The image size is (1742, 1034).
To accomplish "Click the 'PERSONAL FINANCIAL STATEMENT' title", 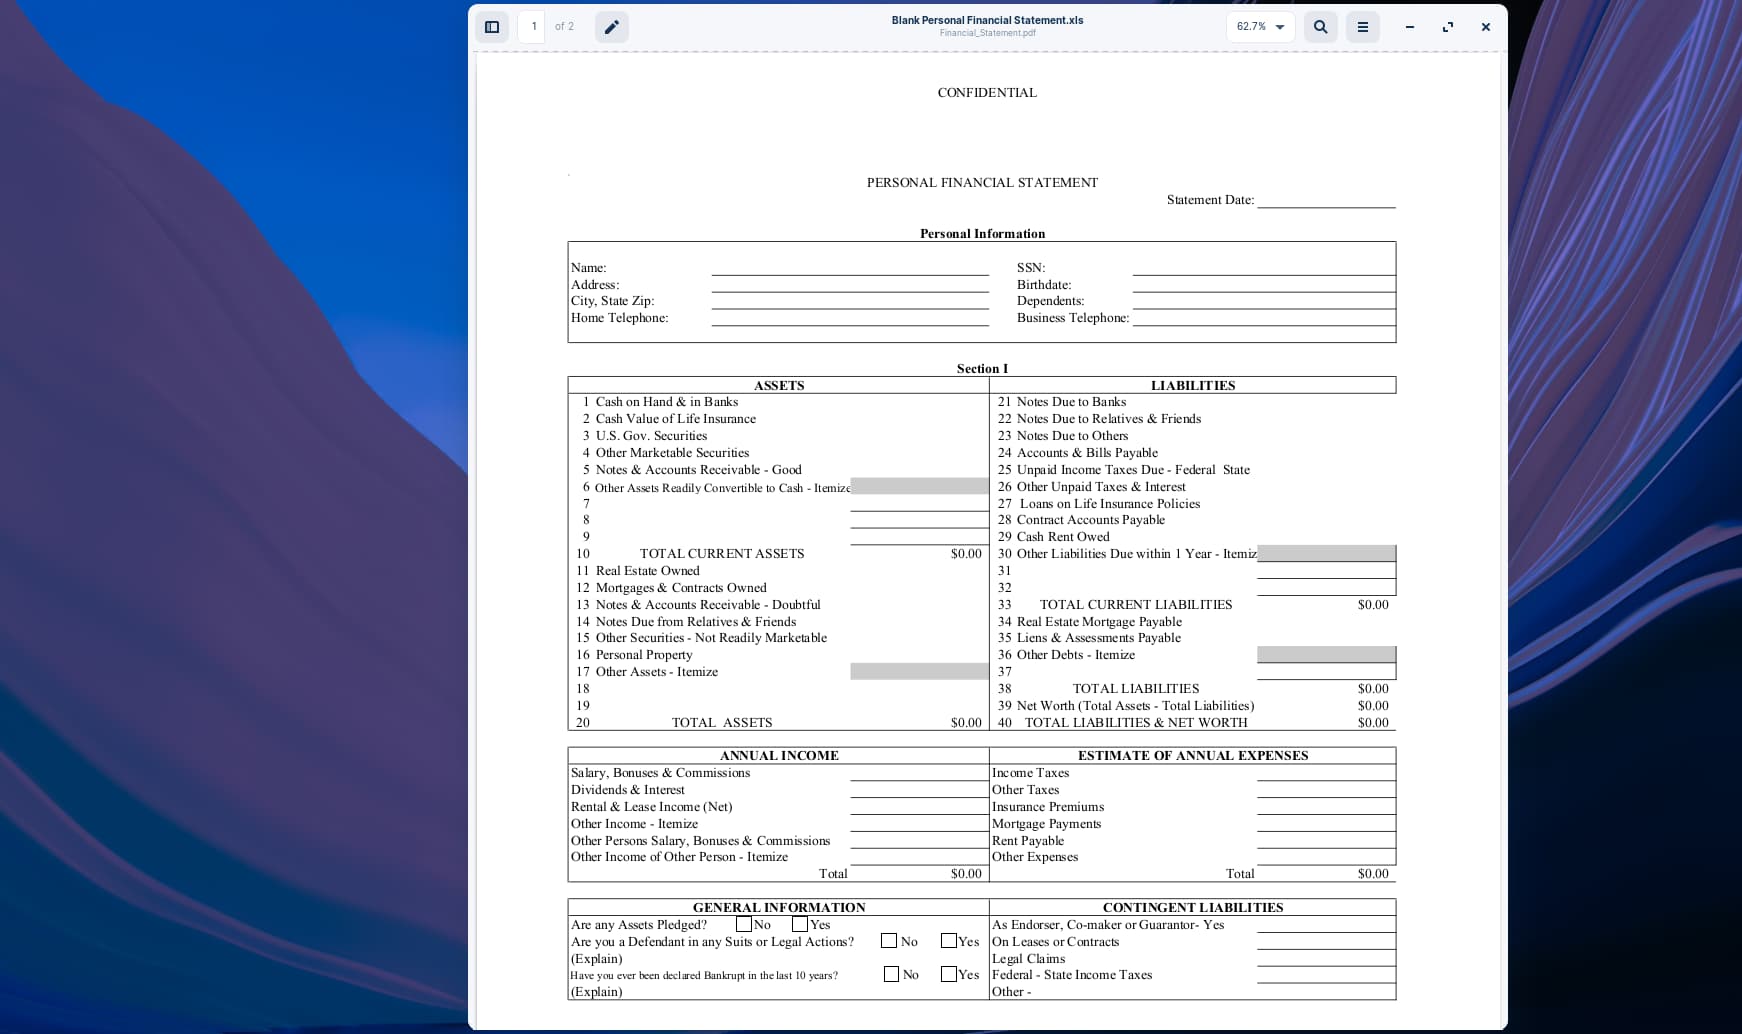I will click(x=982, y=183).
